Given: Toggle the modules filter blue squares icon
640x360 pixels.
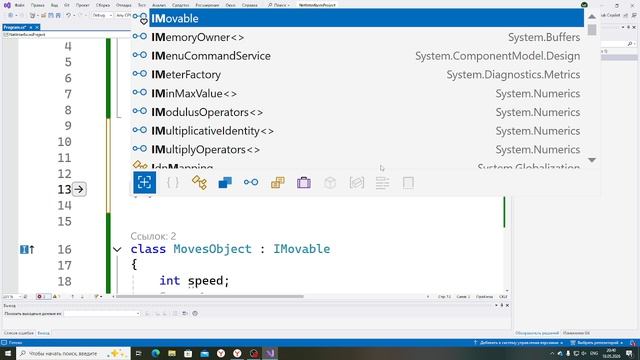Looking at the screenshot, I should 225,182.
